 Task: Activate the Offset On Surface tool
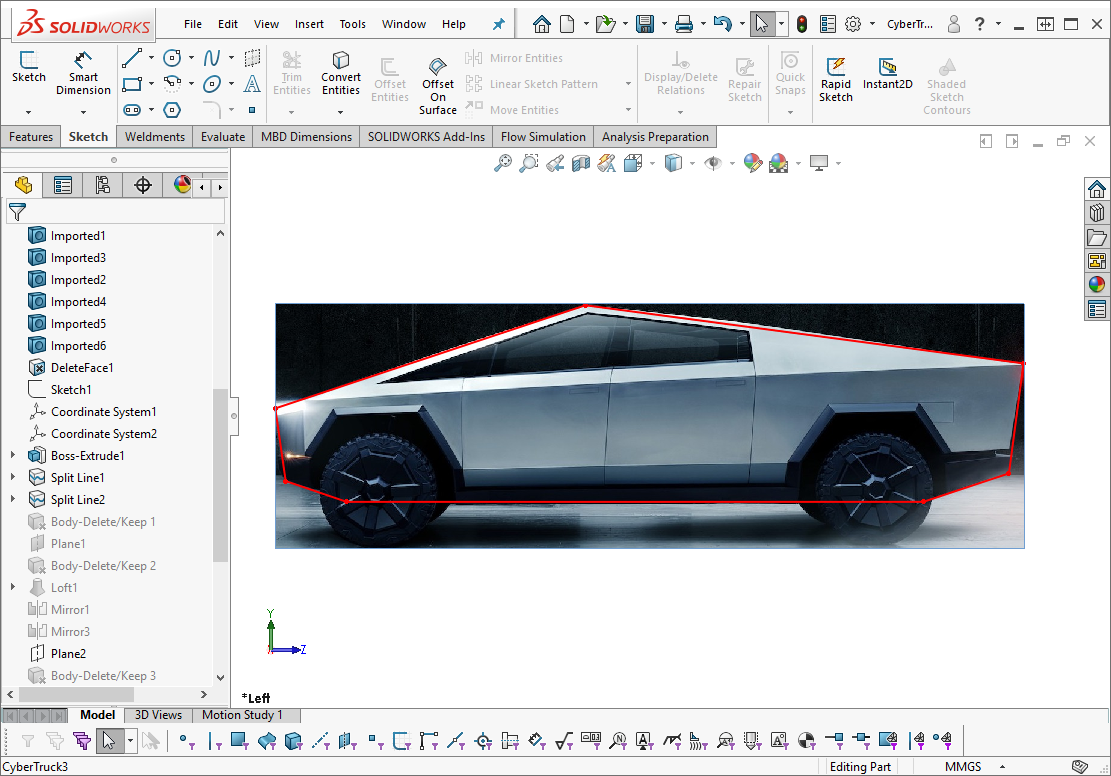(x=437, y=85)
